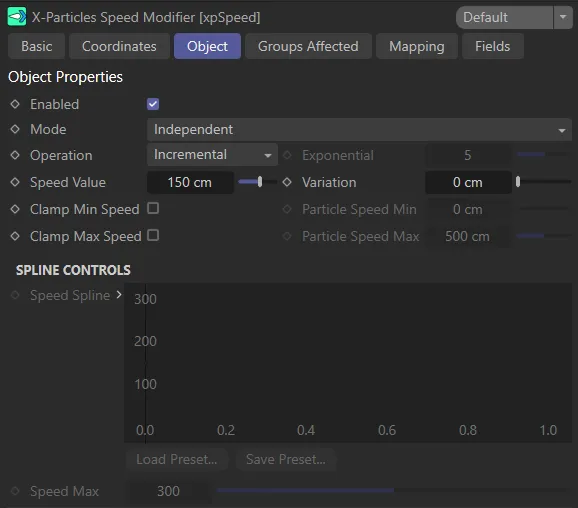
Task: Click keyframe diamond next to Clamp Min Speed
Action: point(15,209)
